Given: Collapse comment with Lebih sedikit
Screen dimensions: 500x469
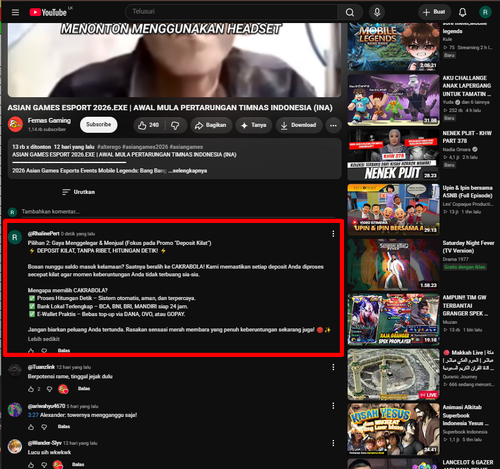Looking at the screenshot, I should tap(44, 339).
